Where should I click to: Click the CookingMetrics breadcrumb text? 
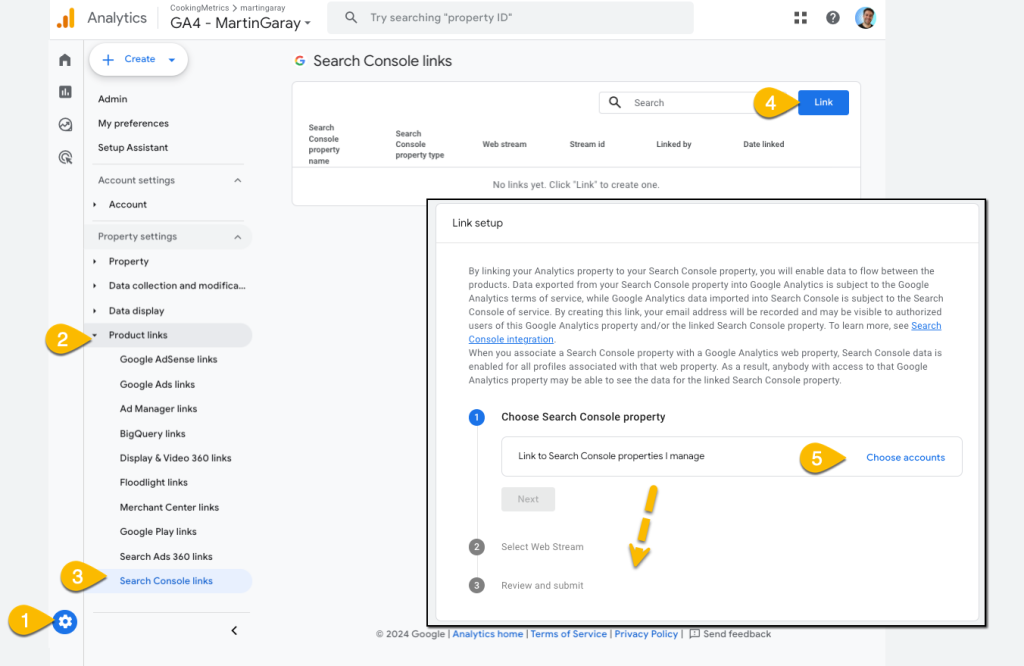[x=199, y=8]
